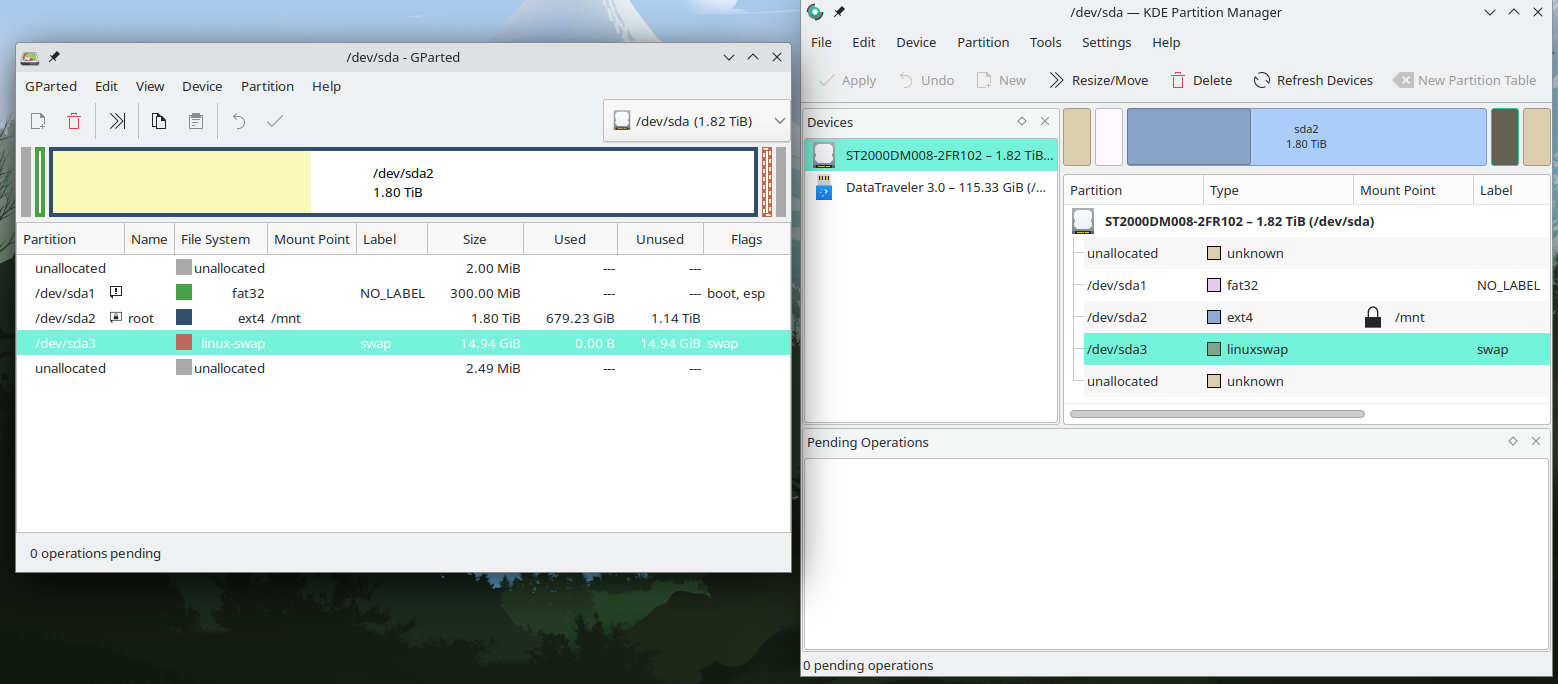This screenshot has width=1558, height=684.
Task: Click New Partition Table button
Action: click(x=1465, y=80)
